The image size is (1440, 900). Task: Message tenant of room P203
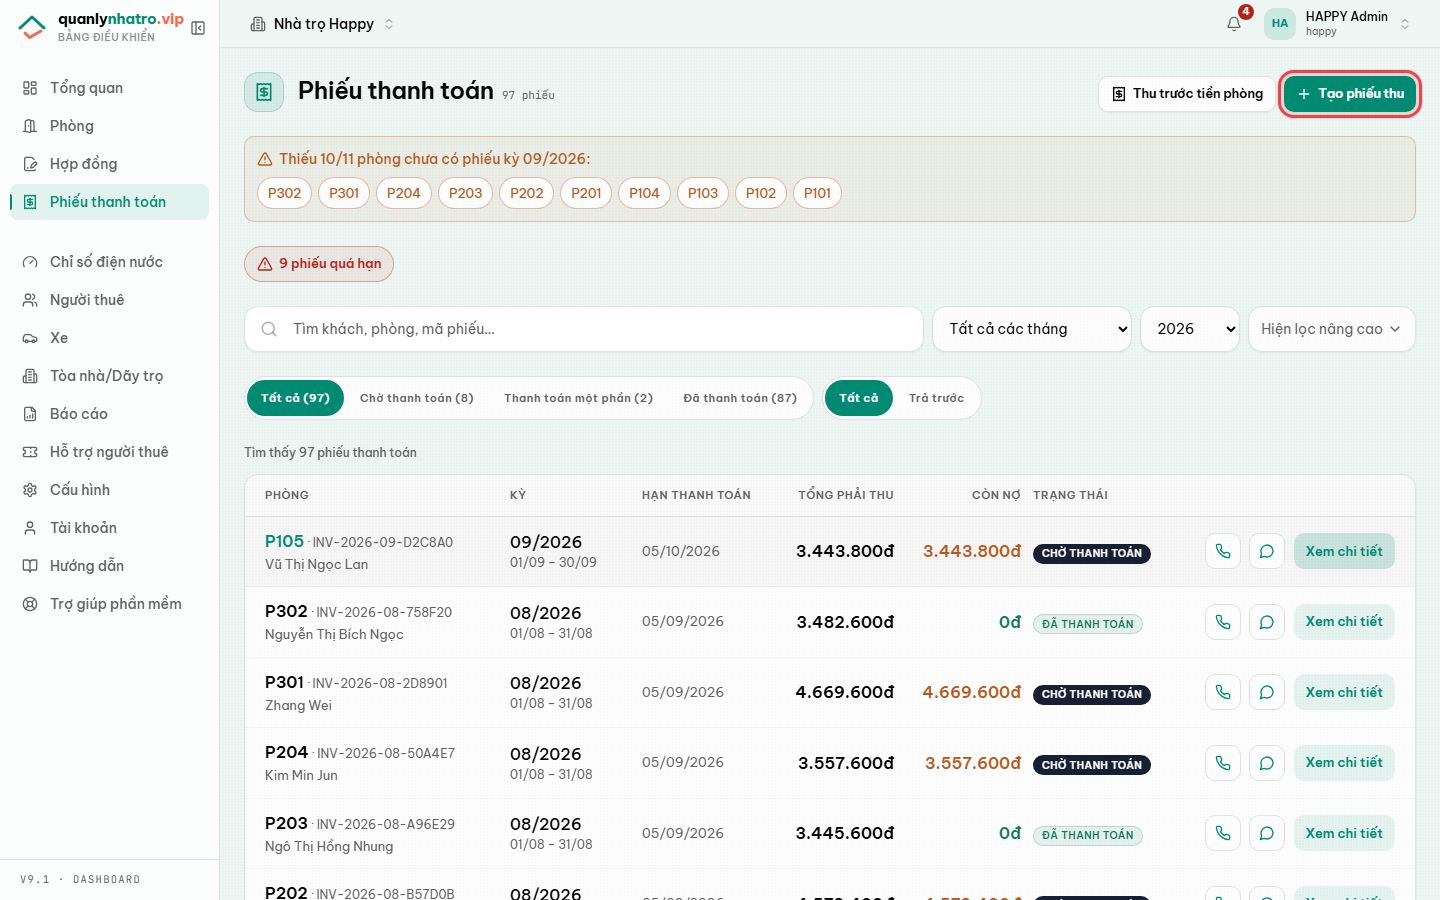pyautogui.click(x=1267, y=833)
